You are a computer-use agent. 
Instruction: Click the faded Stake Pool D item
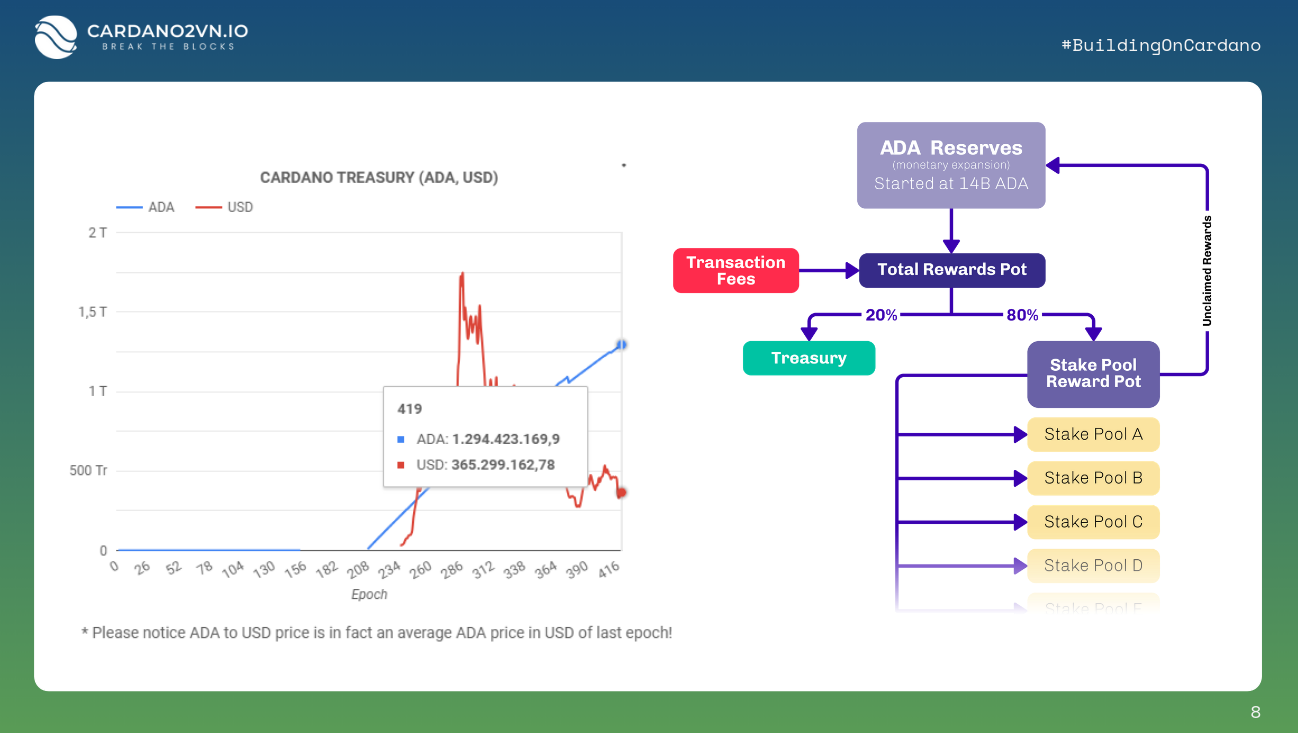pyautogui.click(x=1093, y=566)
